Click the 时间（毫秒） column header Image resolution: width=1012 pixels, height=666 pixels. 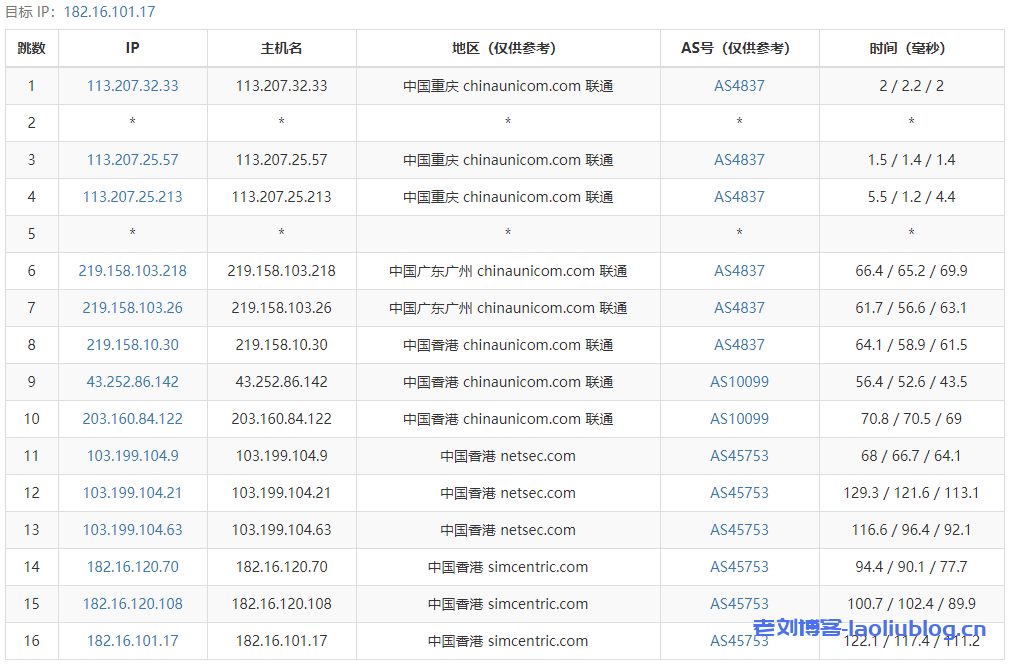911,48
